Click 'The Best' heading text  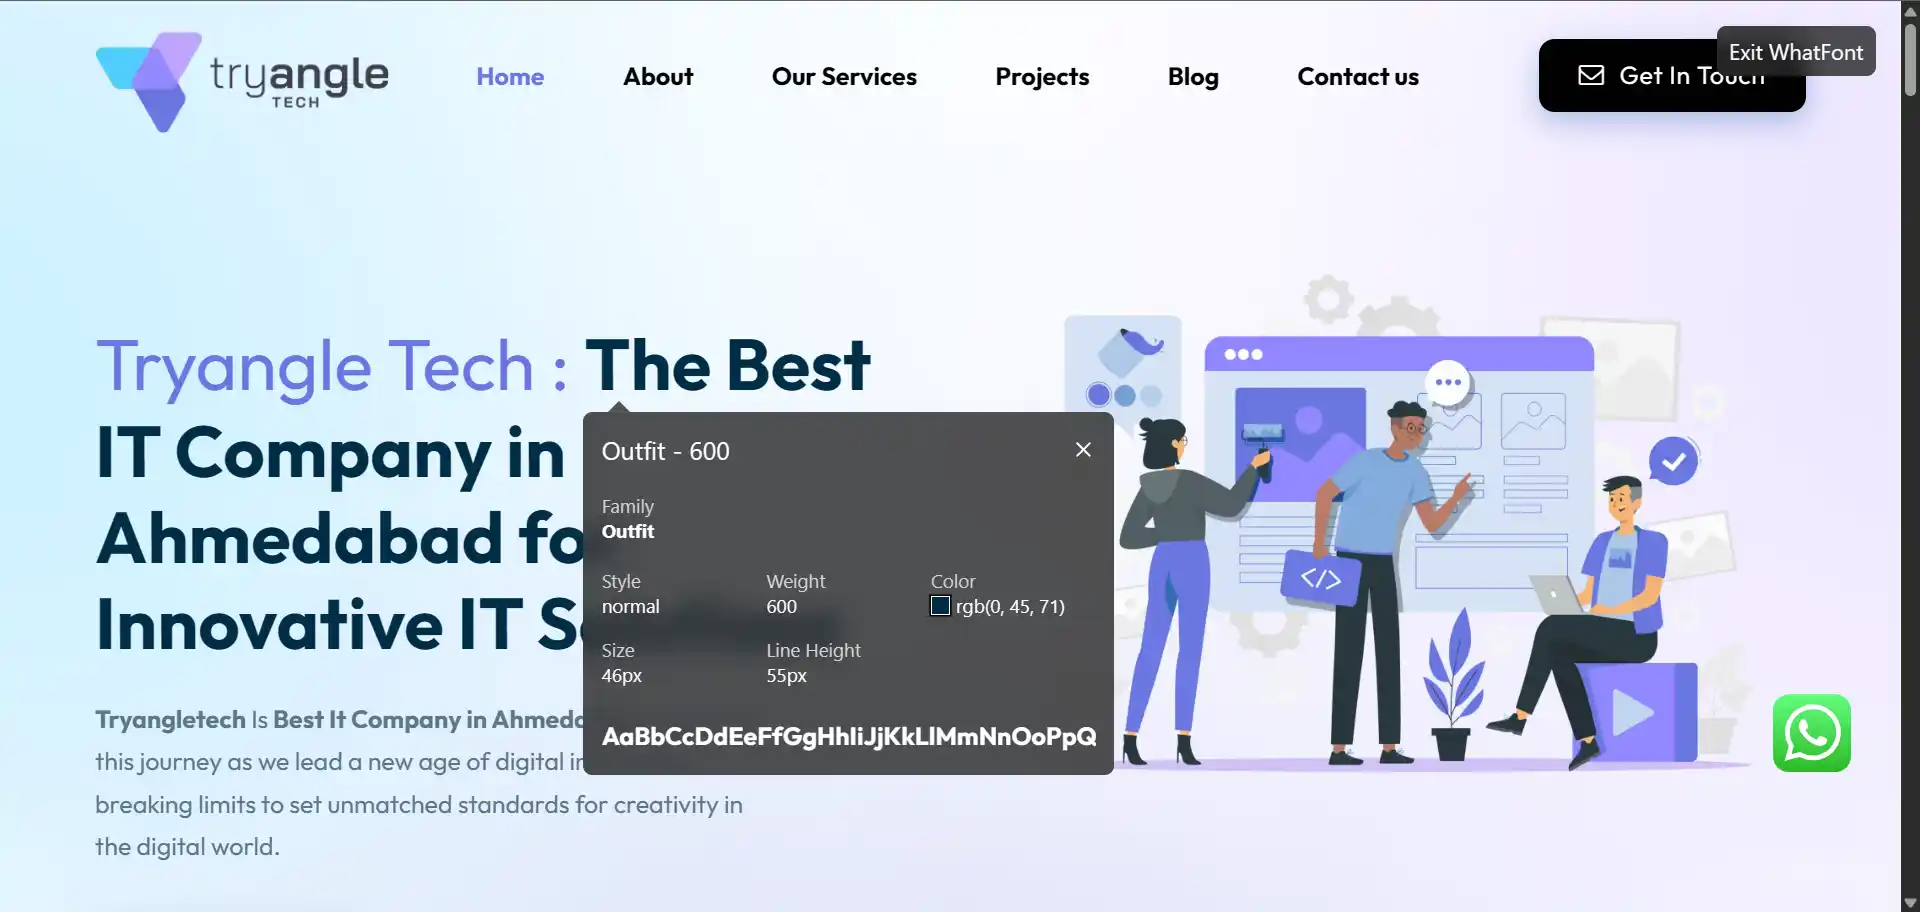tap(728, 366)
